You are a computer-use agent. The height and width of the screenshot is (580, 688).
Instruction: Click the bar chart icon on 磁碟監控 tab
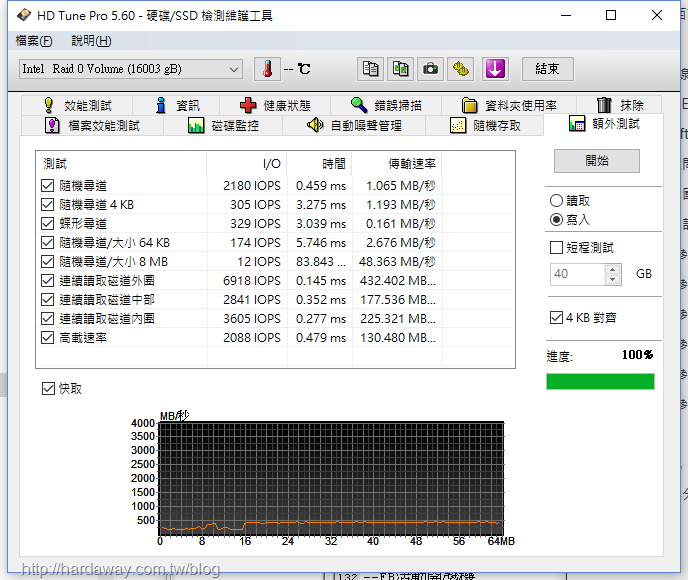[196, 125]
